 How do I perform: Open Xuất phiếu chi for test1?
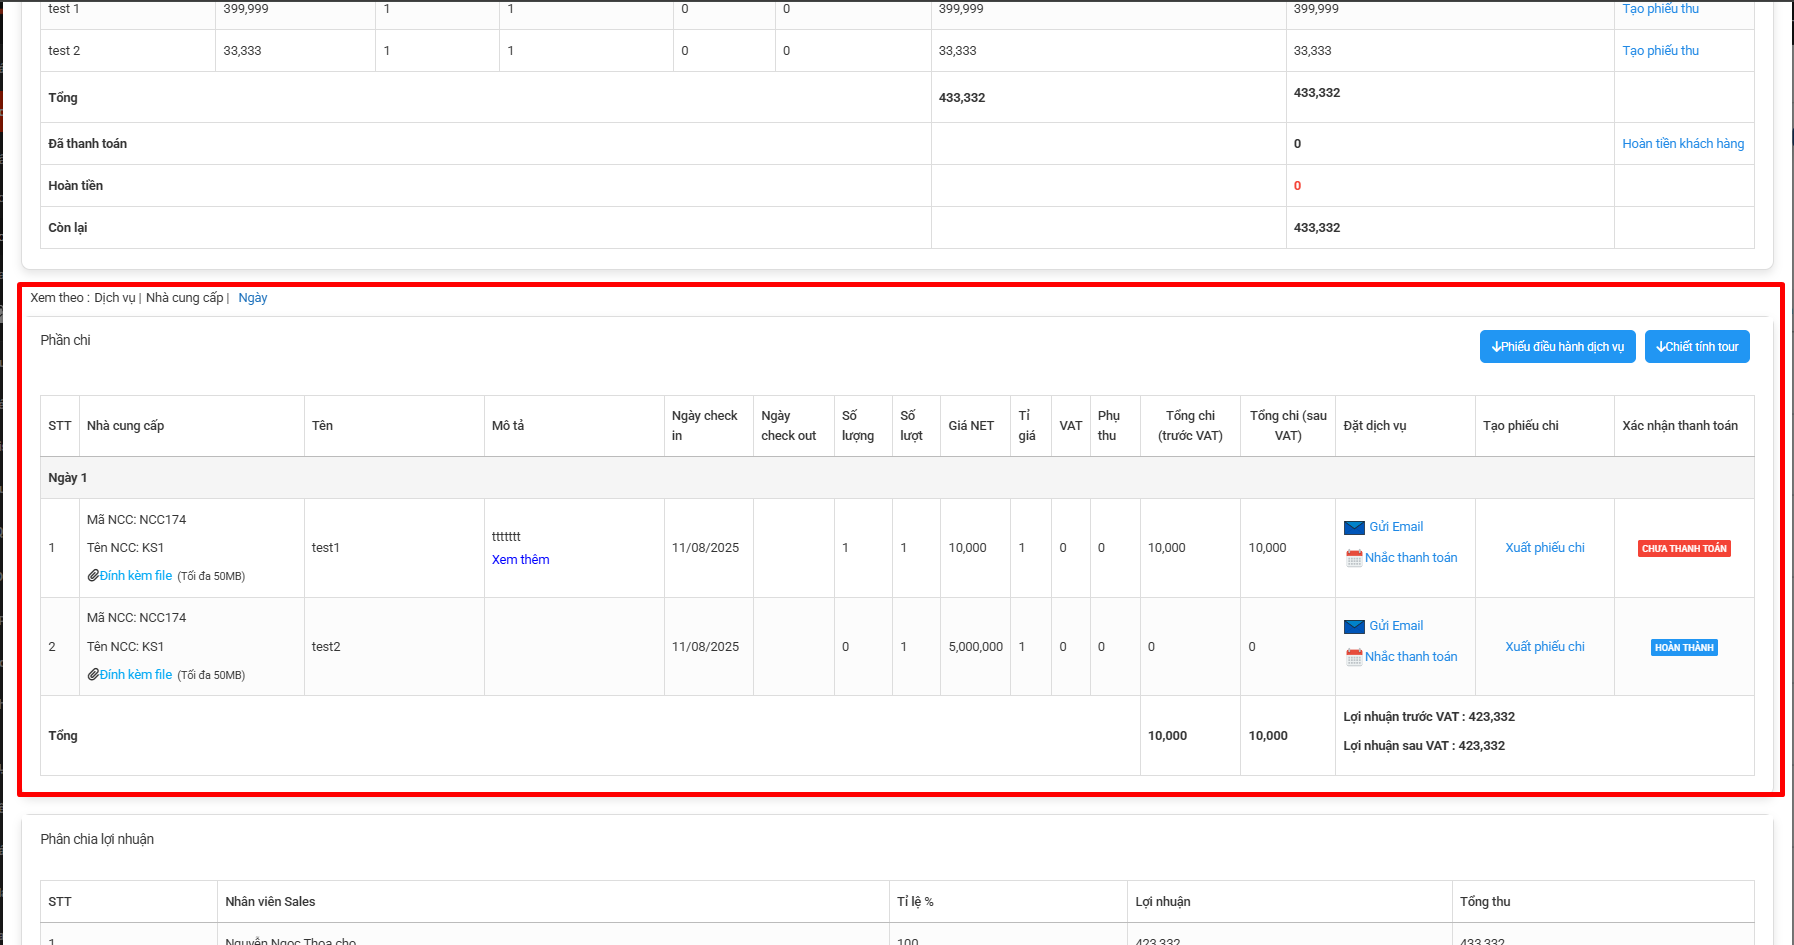click(1544, 548)
